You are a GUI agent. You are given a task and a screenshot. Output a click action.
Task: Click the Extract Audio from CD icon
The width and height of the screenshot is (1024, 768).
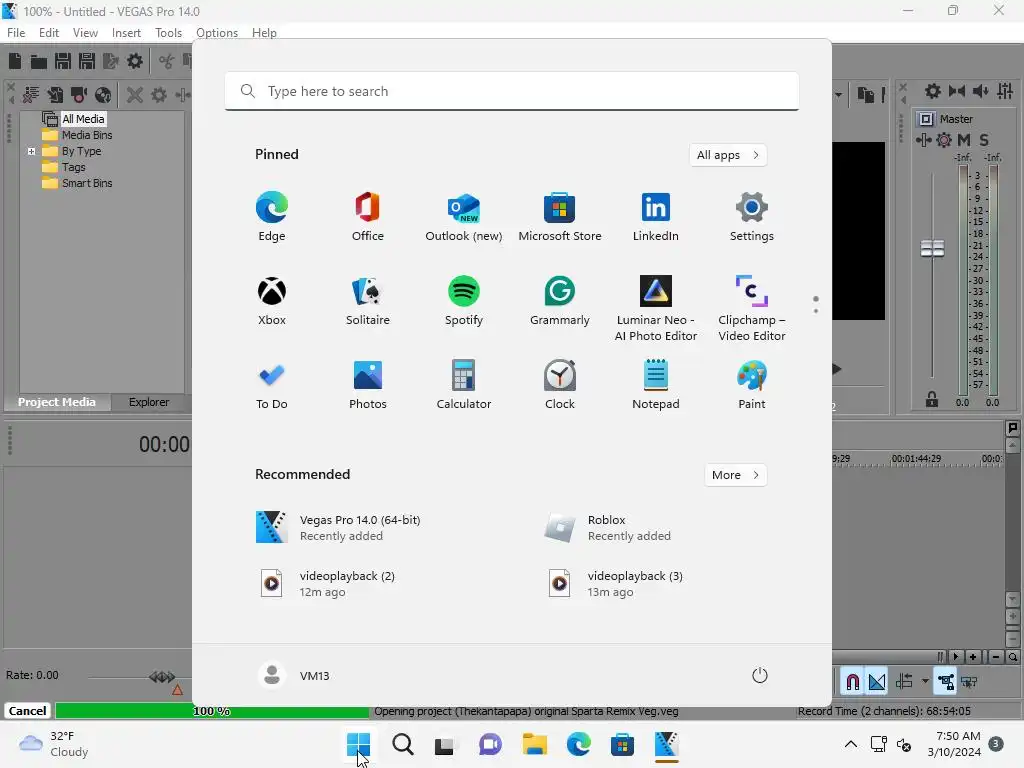tap(103, 95)
